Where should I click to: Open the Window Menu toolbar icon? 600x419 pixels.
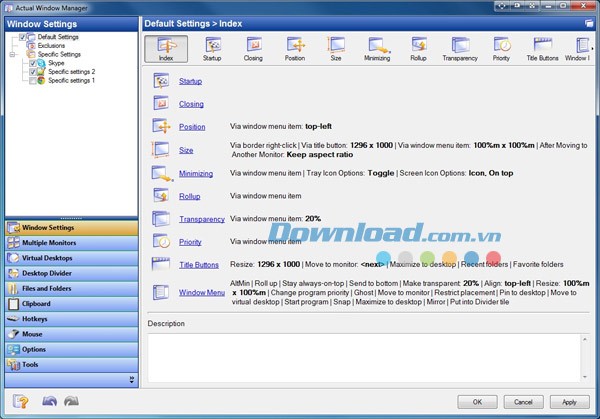click(x=578, y=49)
